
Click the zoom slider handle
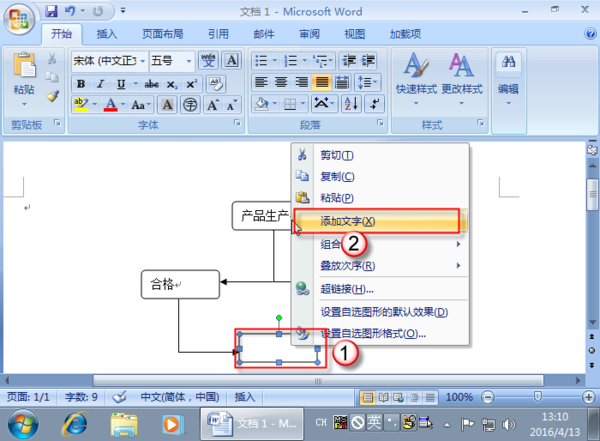pyautogui.click(x=538, y=397)
